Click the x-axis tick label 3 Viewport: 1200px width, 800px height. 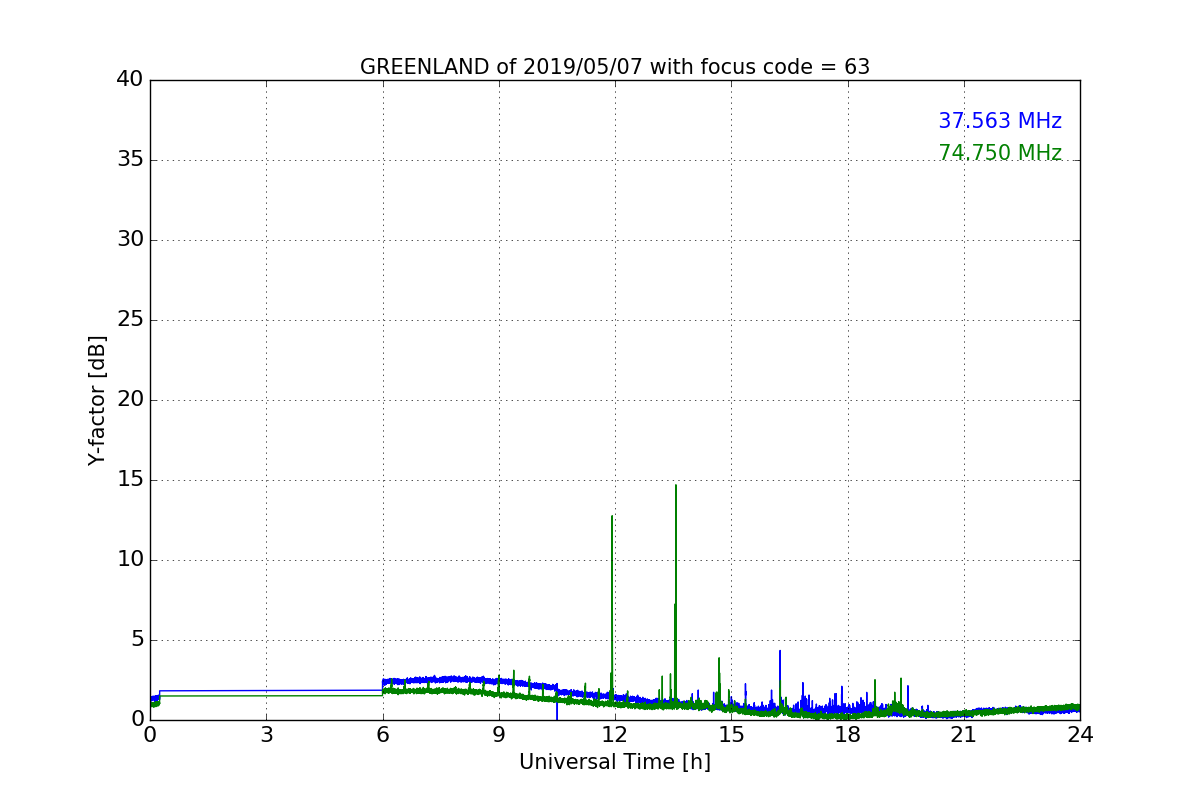pos(266,735)
